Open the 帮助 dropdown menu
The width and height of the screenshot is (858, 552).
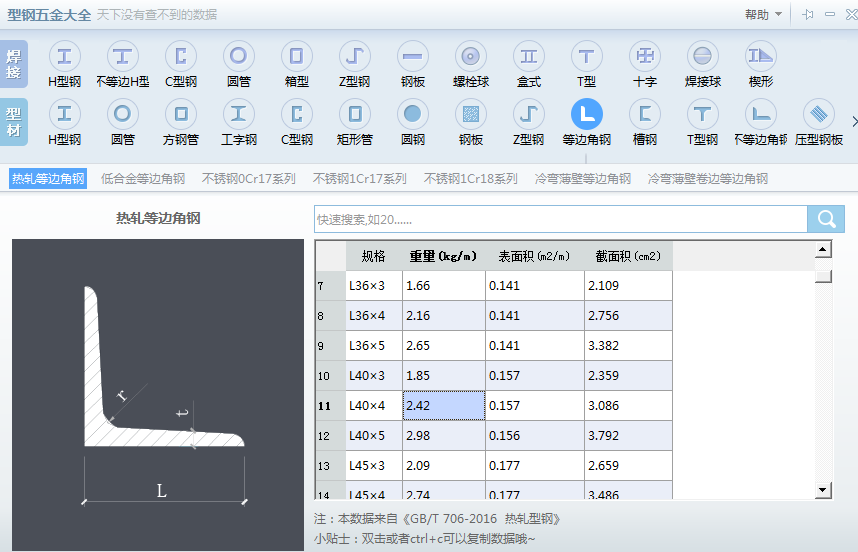(x=763, y=15)
